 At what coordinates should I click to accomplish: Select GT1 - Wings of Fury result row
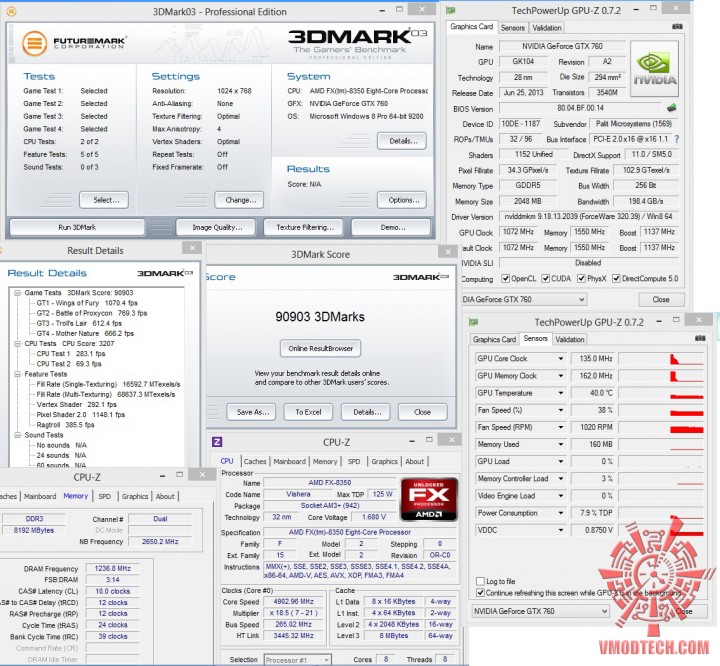(87, 303)
